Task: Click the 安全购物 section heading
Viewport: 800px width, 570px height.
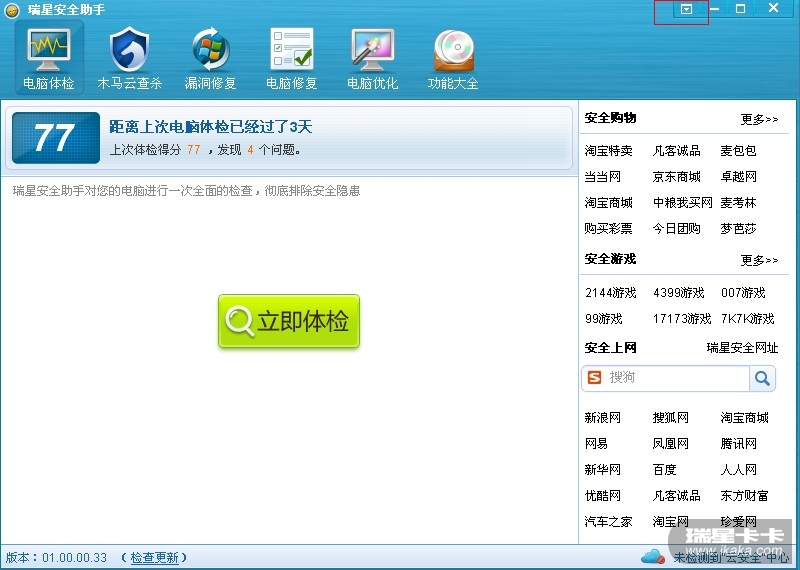Action: [610, 118]
